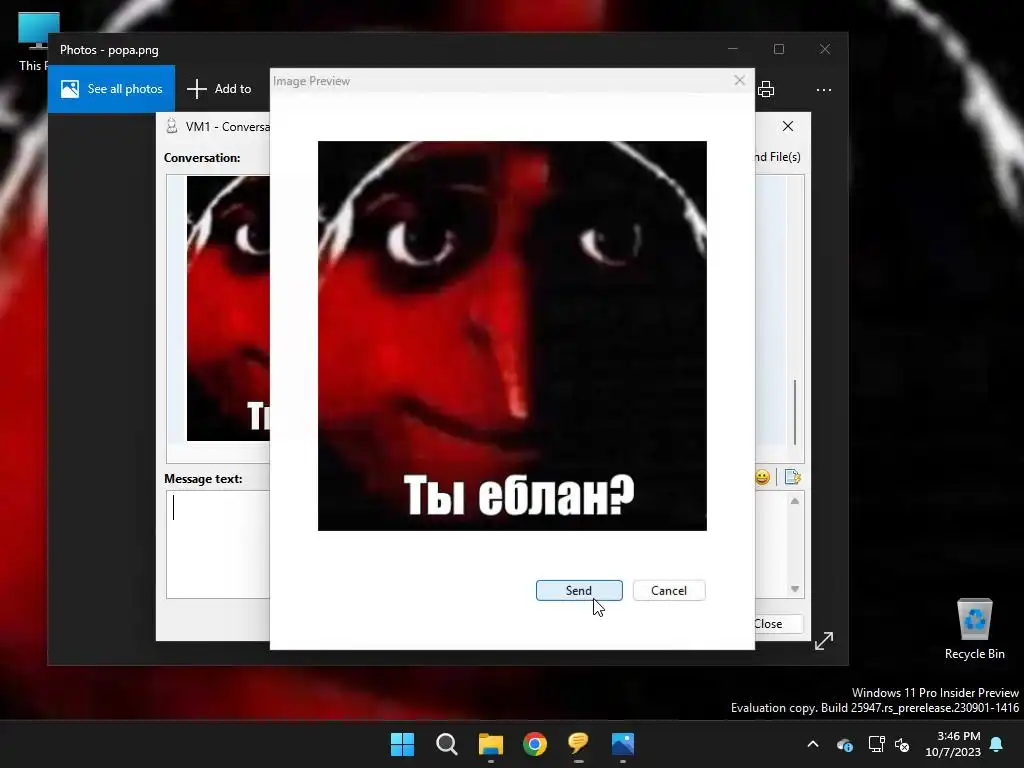Open the messenger app on the taskbar
The height and width of the screenshot is (768, 1024).
coord(579,744)
